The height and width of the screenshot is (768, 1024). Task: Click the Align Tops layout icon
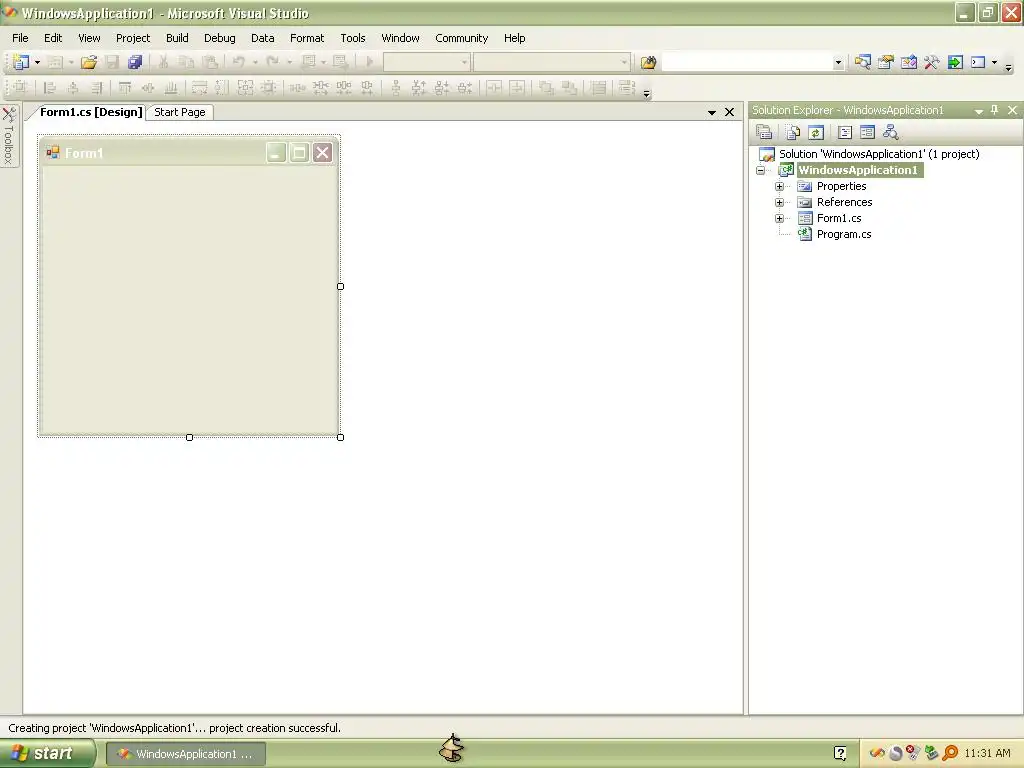(x=124, y=88)
